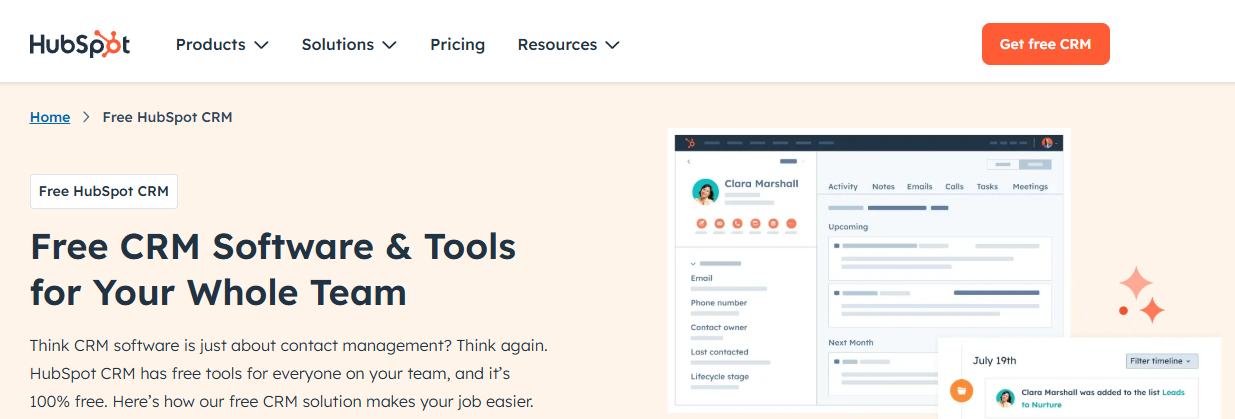
Task: Click the Clara Marshall contact name
Action: tap(761, 184)
